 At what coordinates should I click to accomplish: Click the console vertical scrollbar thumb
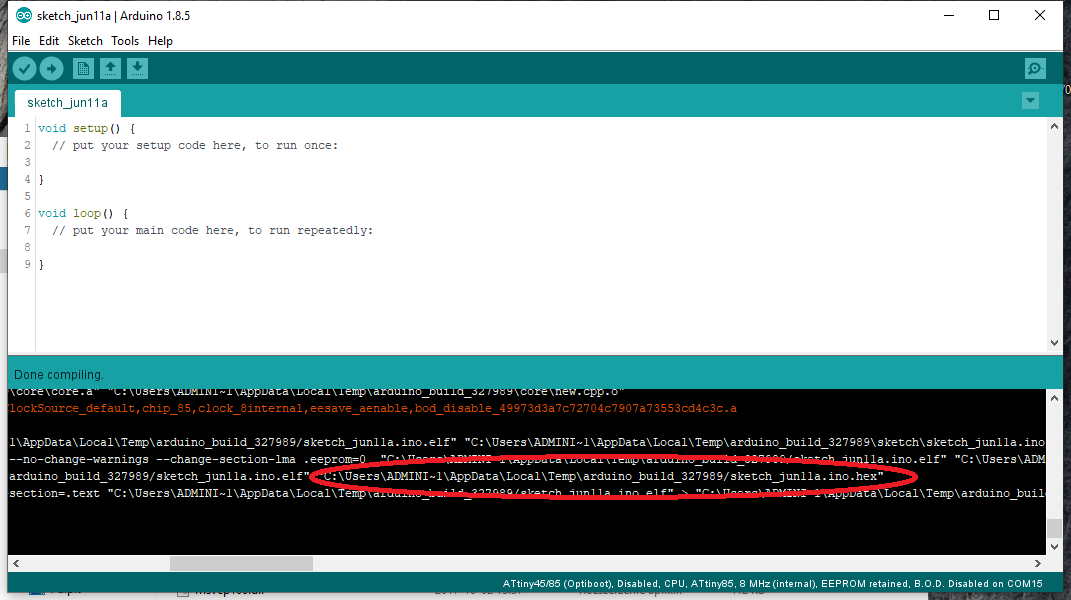[x=1054, y=528]
